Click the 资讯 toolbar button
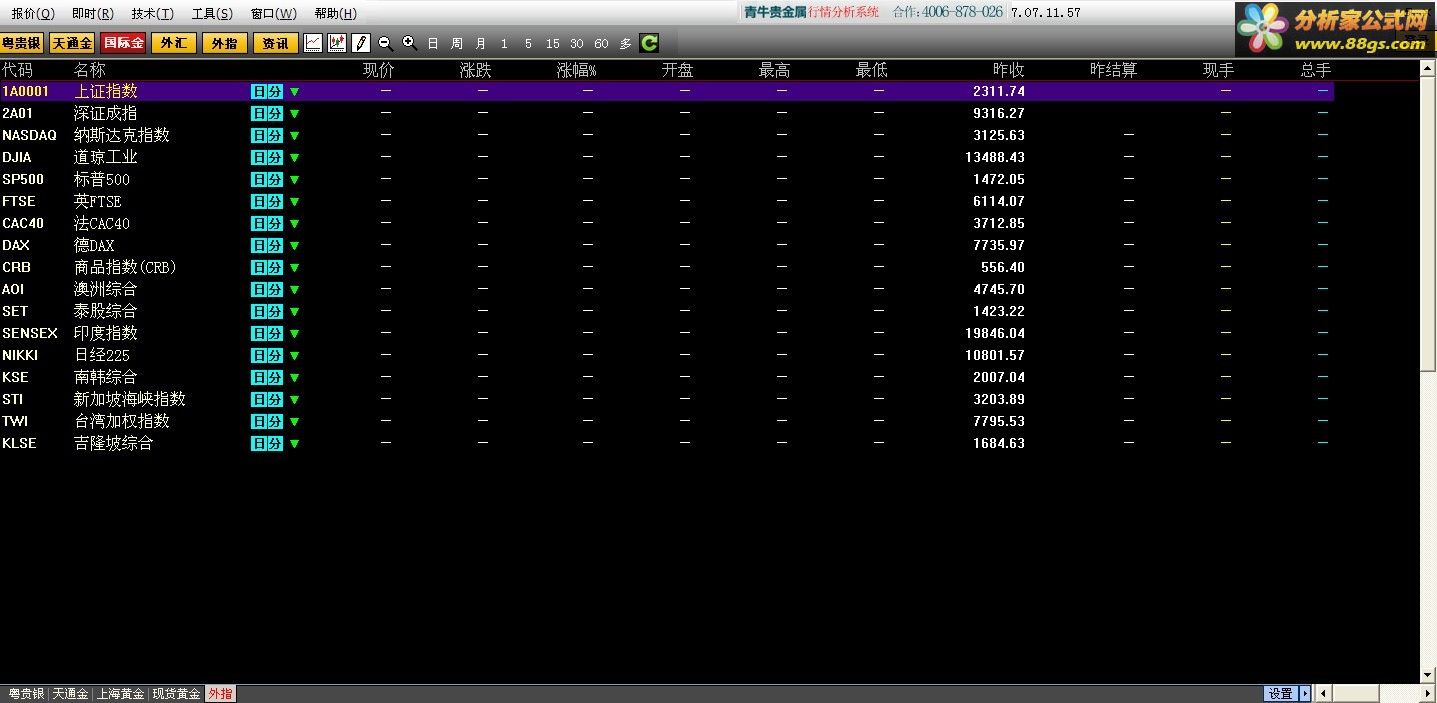Viewport: 1437px width, 703px height. coord(276,43)
